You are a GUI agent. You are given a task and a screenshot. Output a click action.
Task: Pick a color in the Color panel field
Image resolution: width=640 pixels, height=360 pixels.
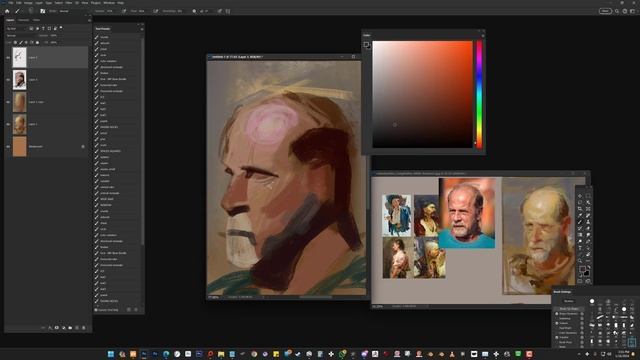[x=422, y=94]
